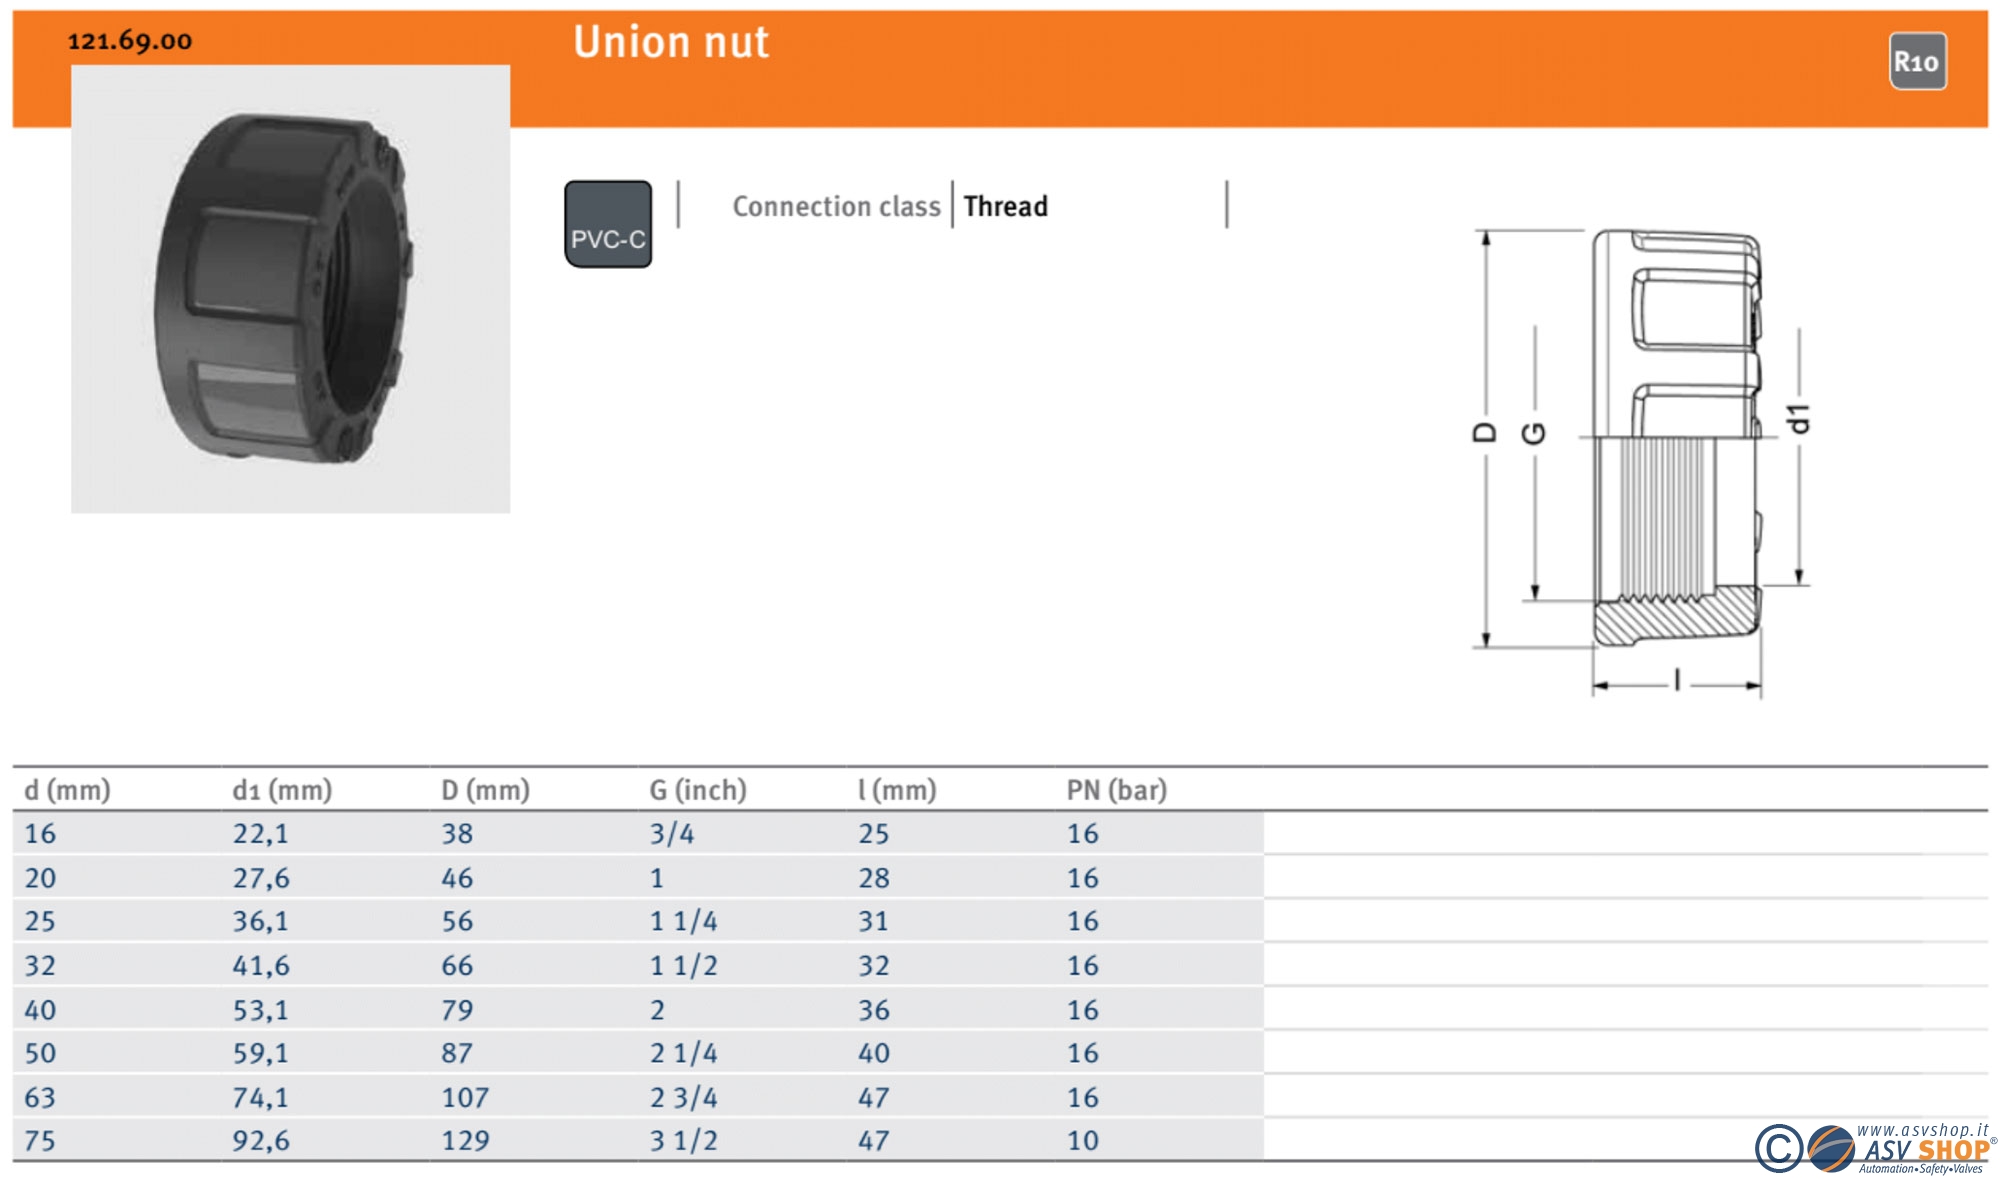This screenshot has height=1179, width=2000.
Task: Select d1 value 22,1
Action: tap(260, 833)
